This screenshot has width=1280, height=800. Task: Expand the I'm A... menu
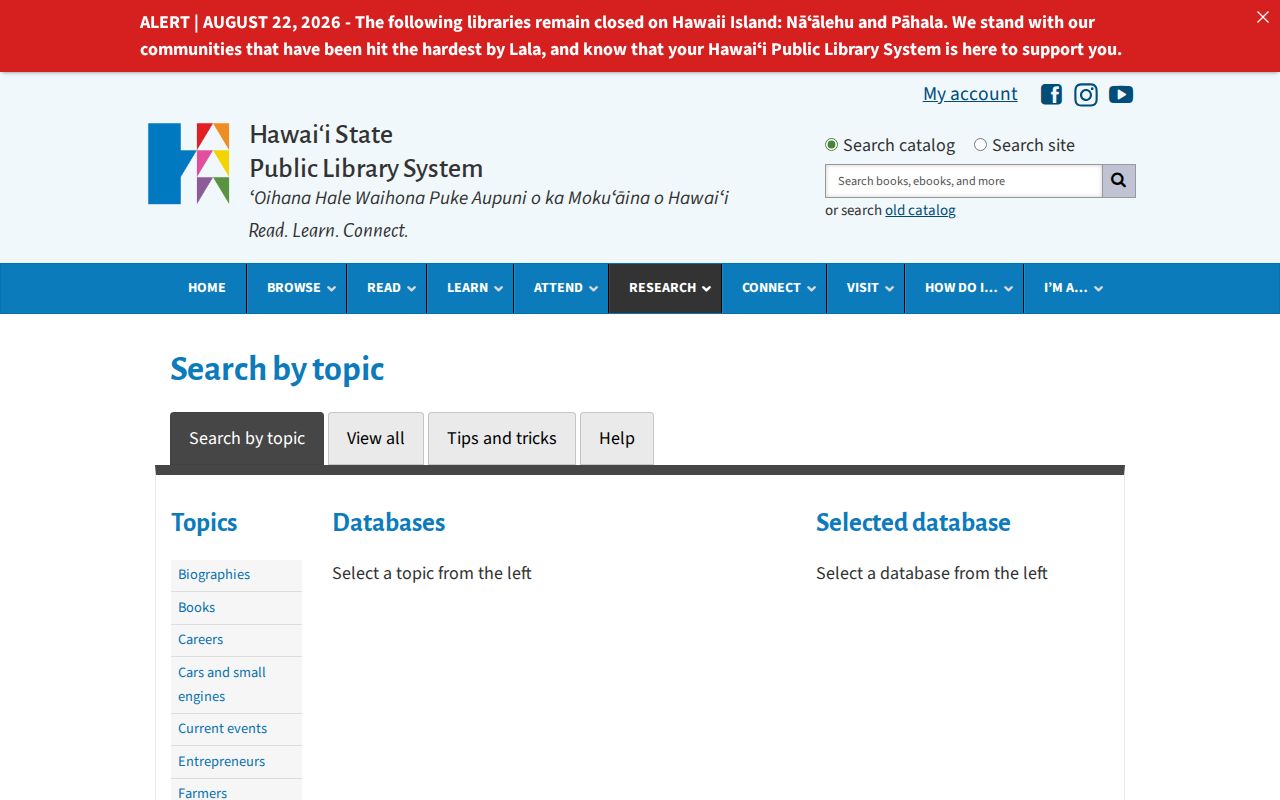coord(1068,288)
